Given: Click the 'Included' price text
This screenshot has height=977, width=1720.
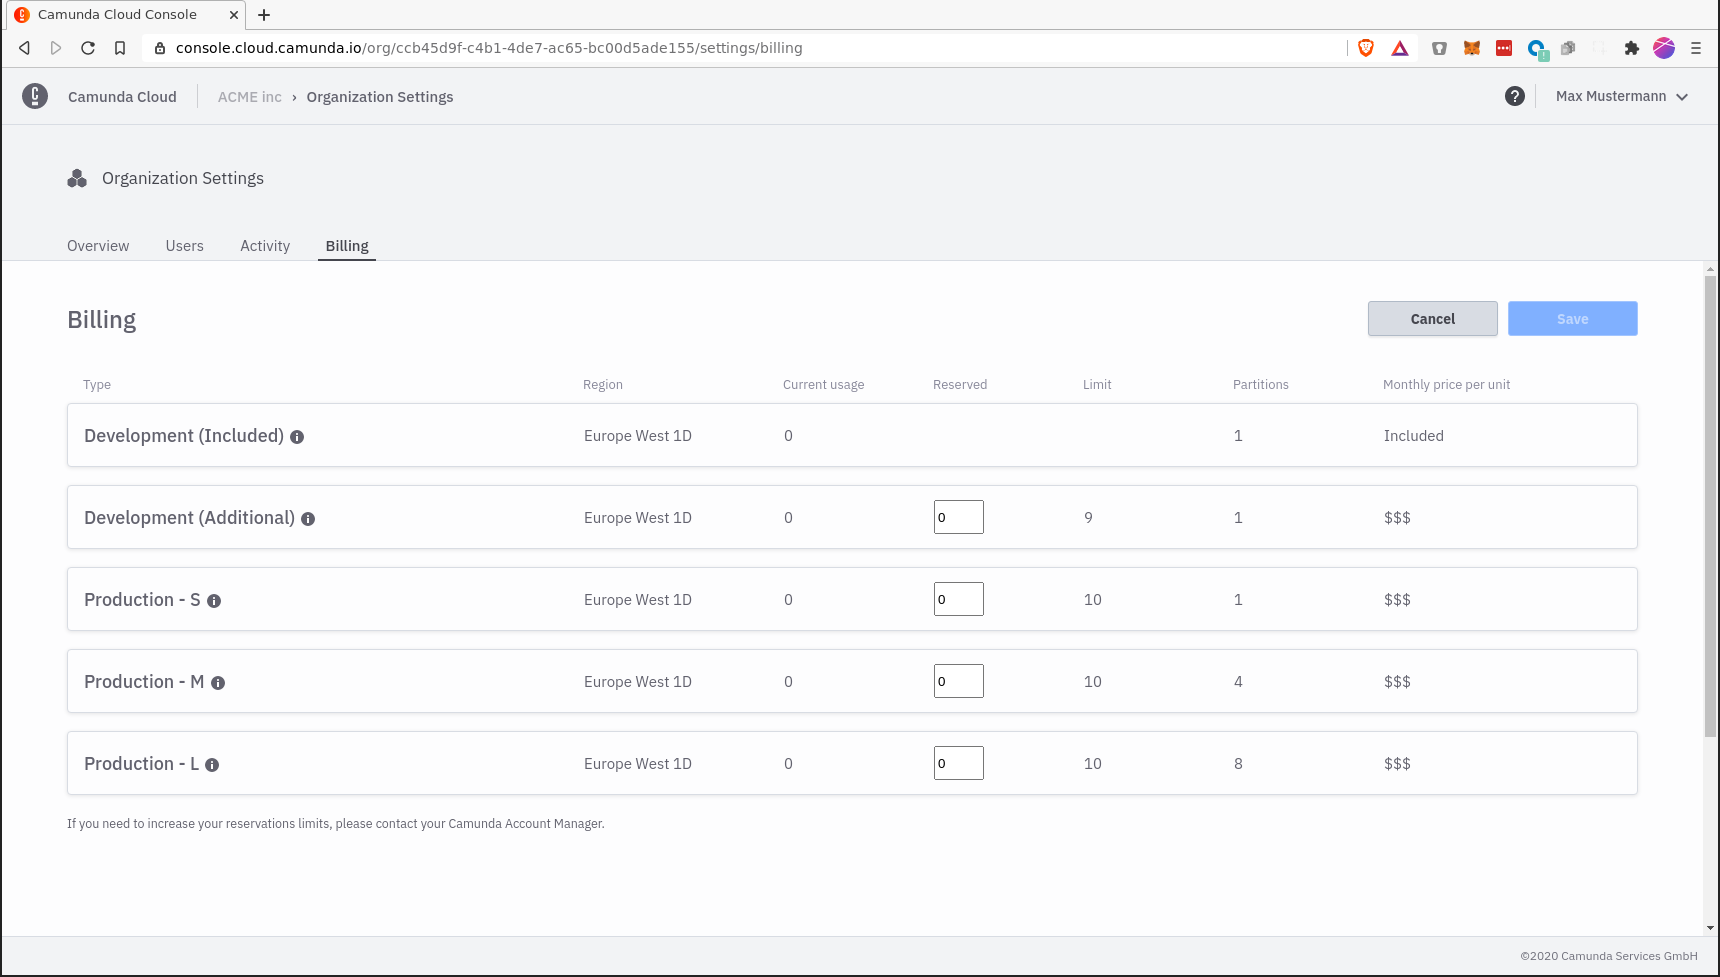Looking at the screenshot, I should 1414,436.
